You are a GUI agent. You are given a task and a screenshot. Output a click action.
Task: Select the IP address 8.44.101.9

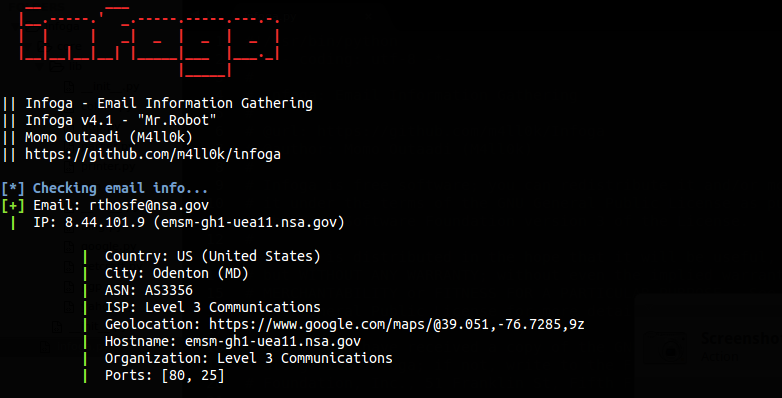pos(105,222)
